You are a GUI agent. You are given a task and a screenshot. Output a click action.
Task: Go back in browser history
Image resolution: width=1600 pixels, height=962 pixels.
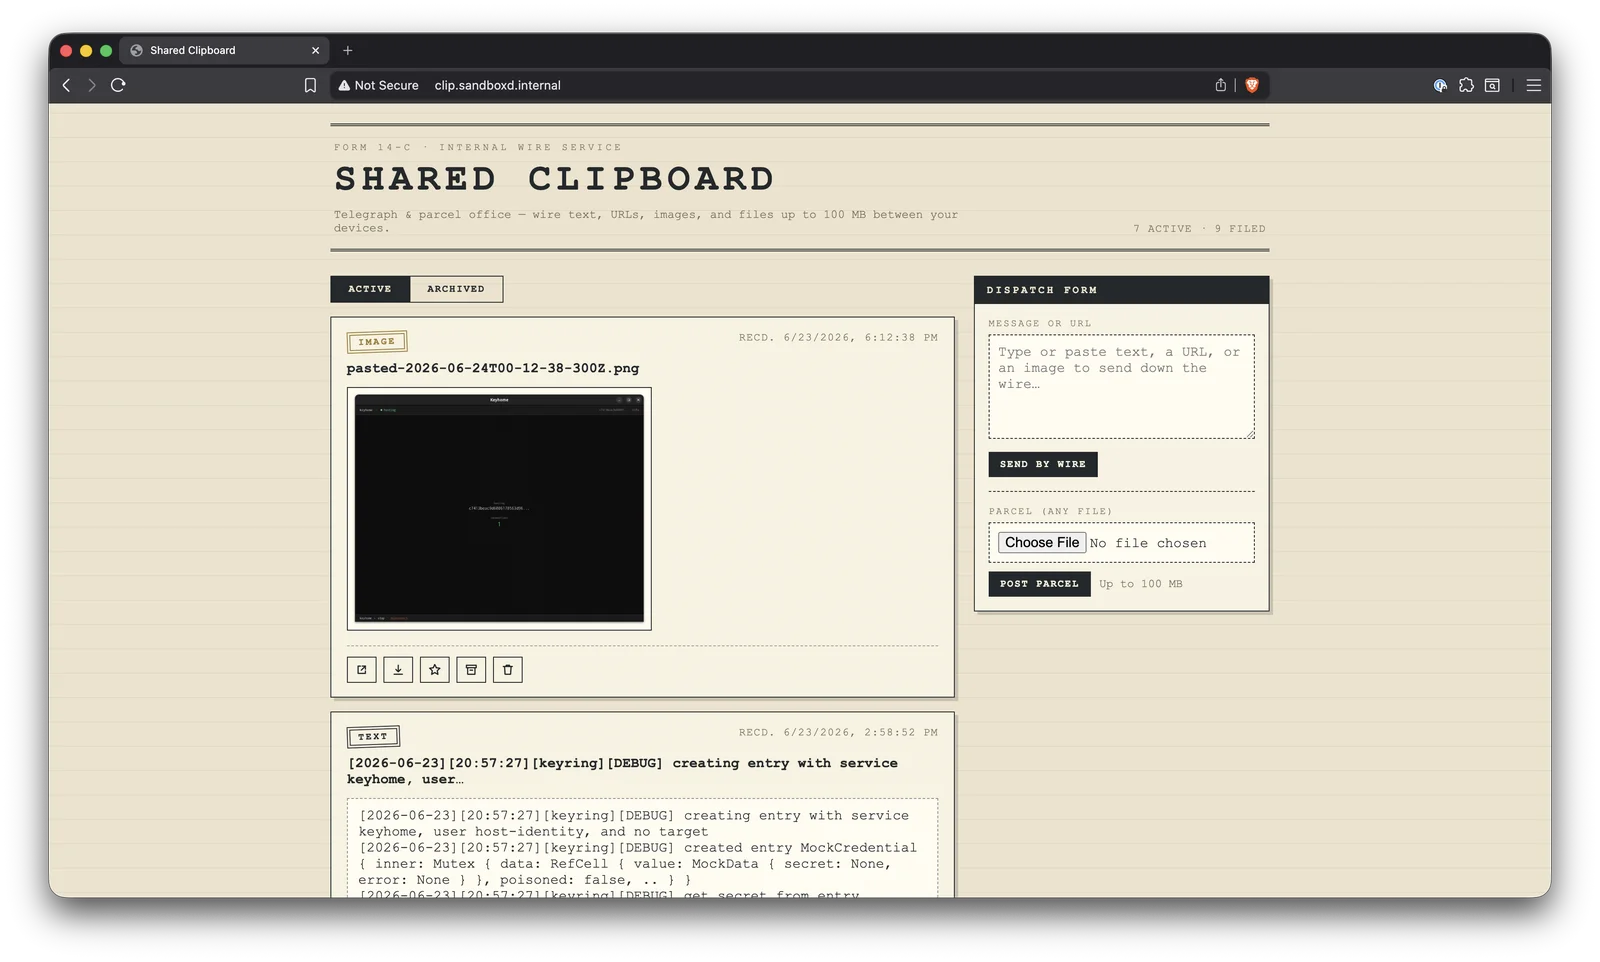66,85
